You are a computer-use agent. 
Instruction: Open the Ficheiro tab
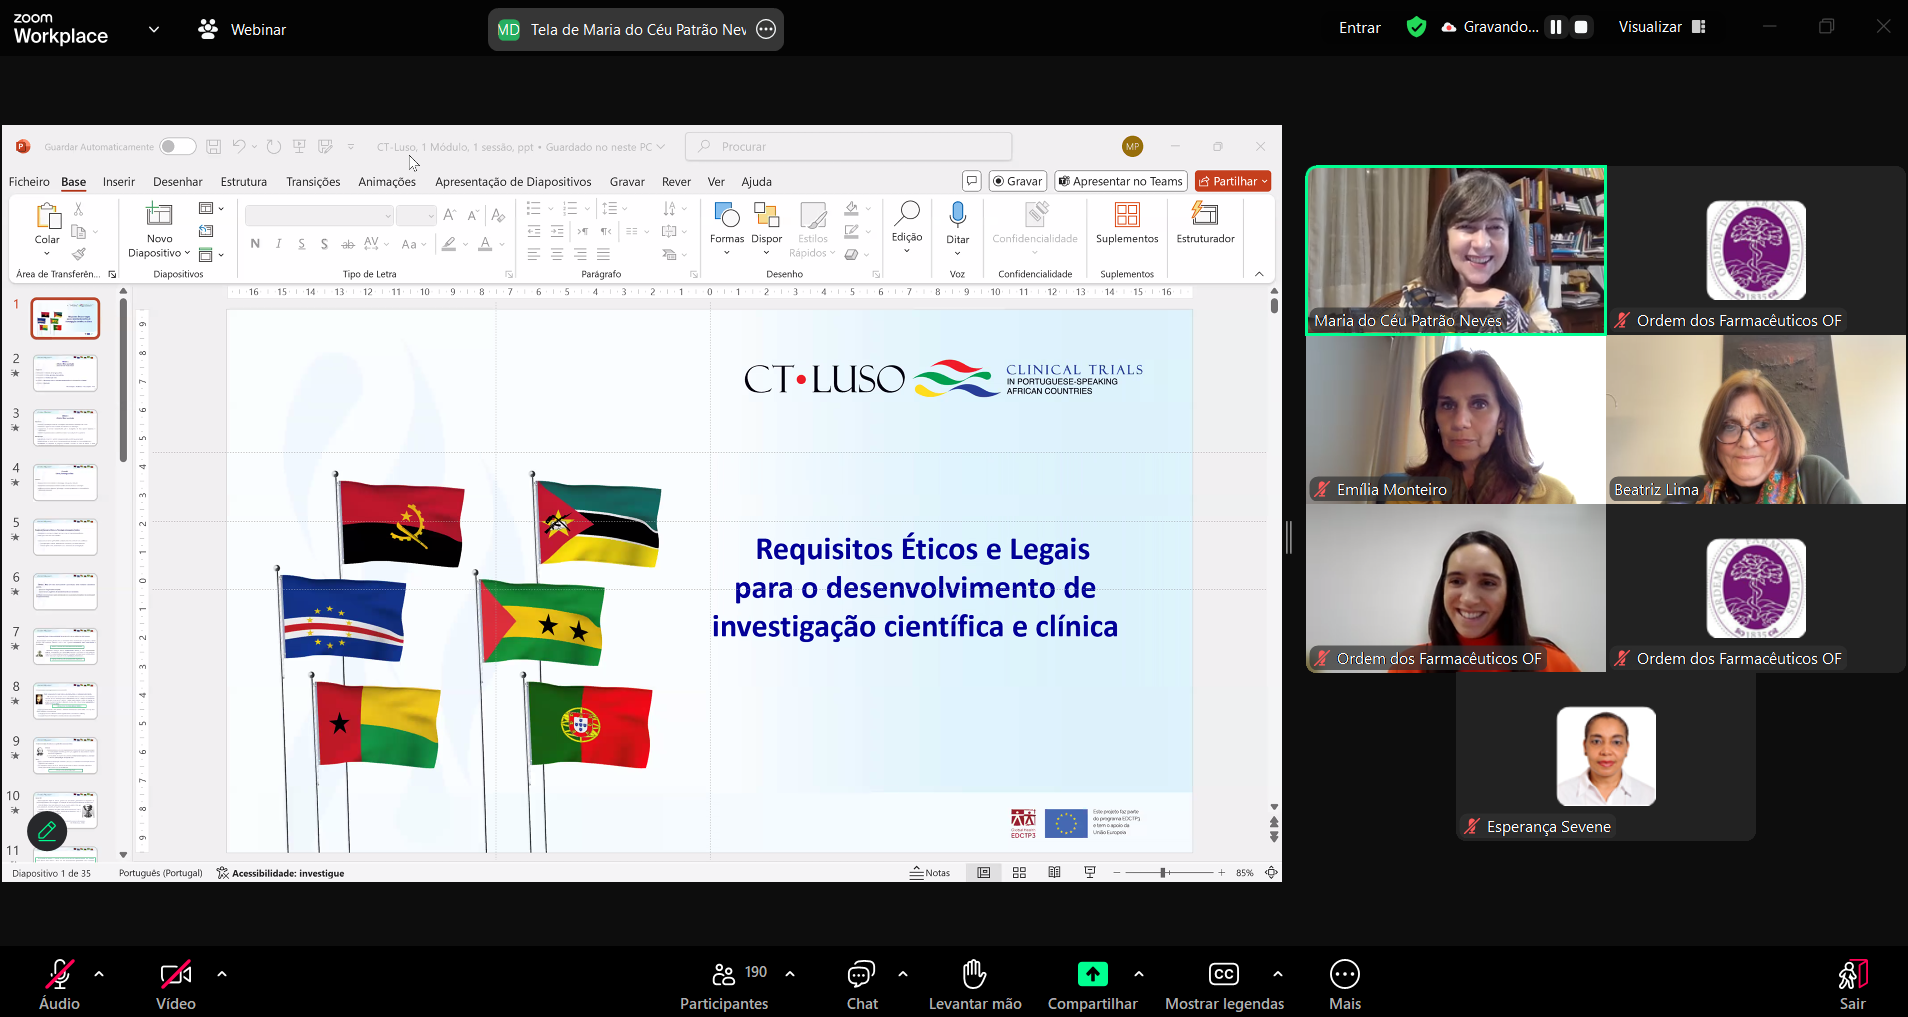pyautogui.click(x=29, y=182)
